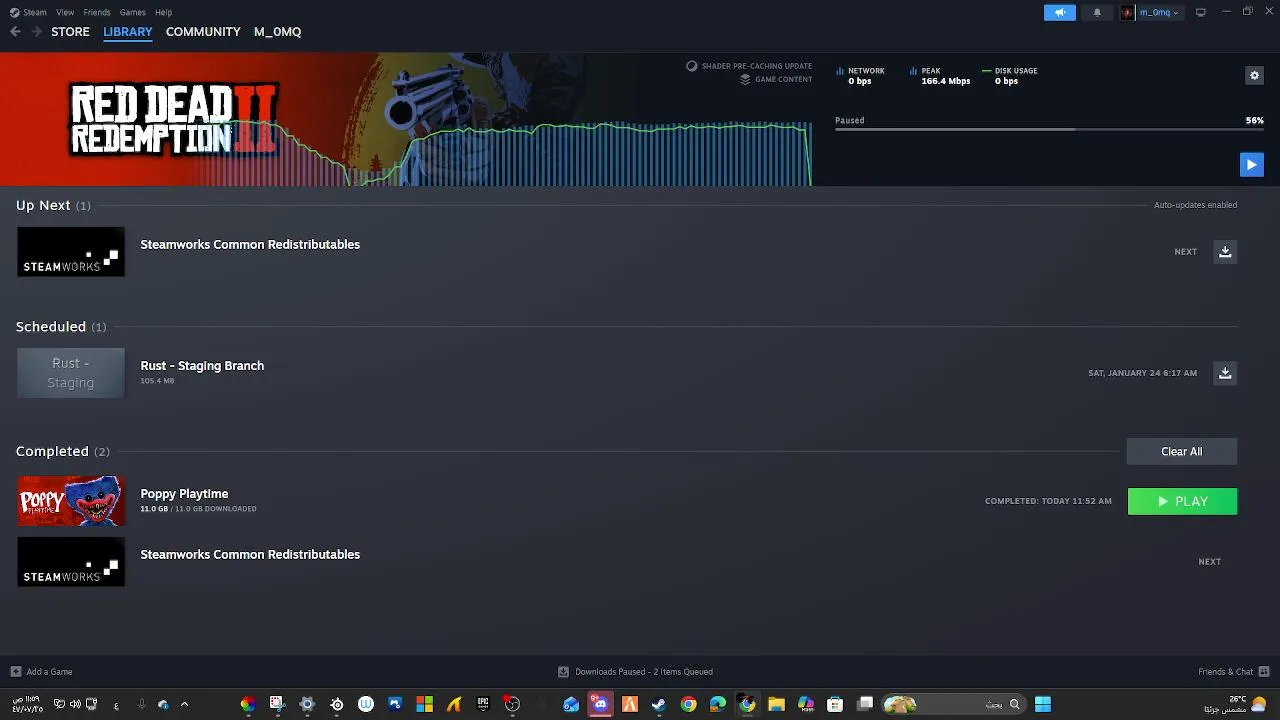Resume the paused Red Dead Redemption download

point(1251,165)
